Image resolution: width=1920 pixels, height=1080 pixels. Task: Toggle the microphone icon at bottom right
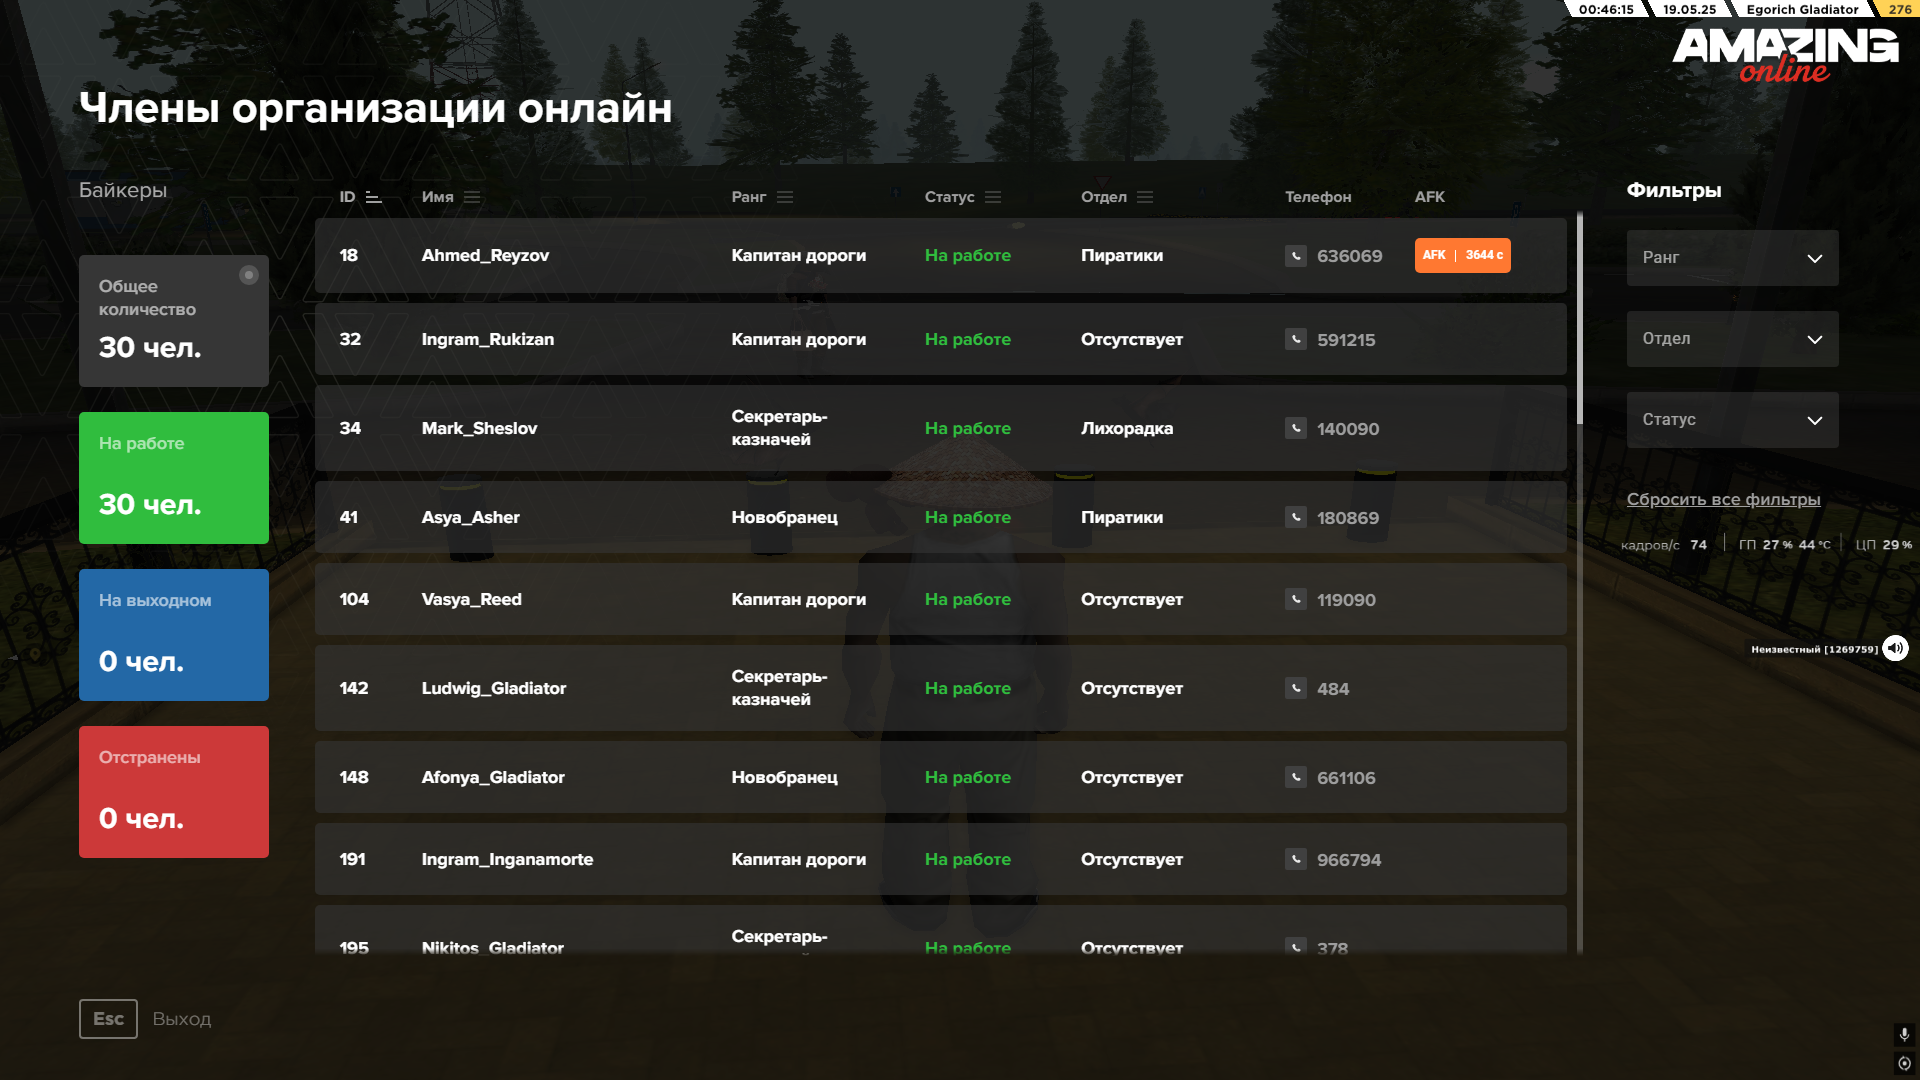(x=1904, y=1034)
